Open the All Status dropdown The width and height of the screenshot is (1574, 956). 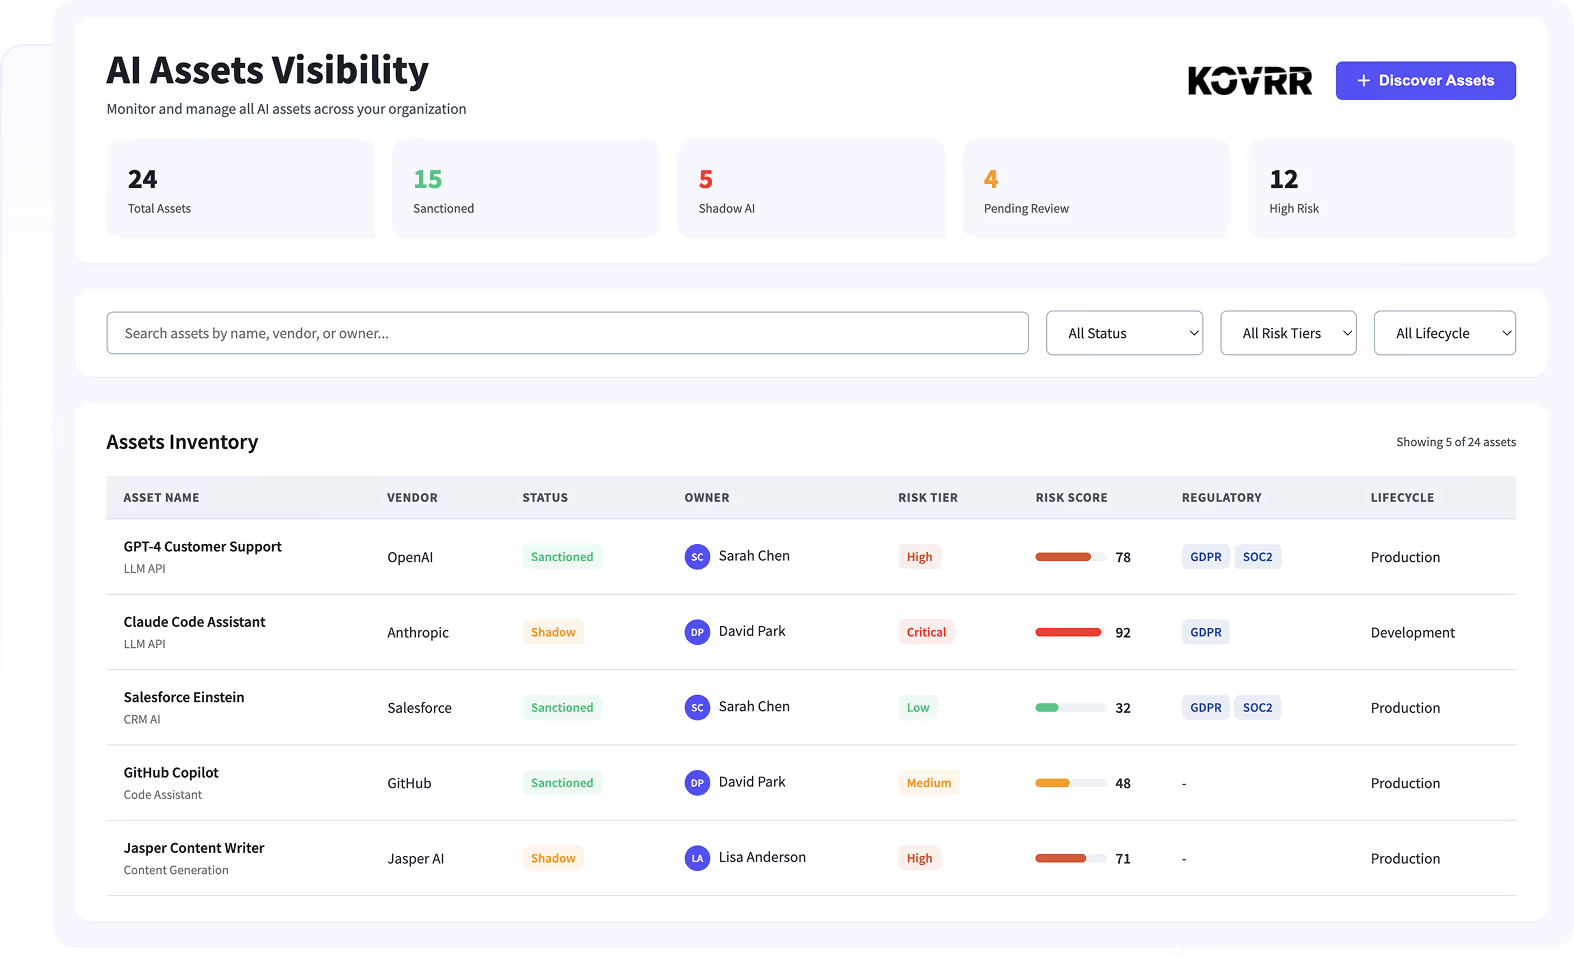[x=1124, y=333]
